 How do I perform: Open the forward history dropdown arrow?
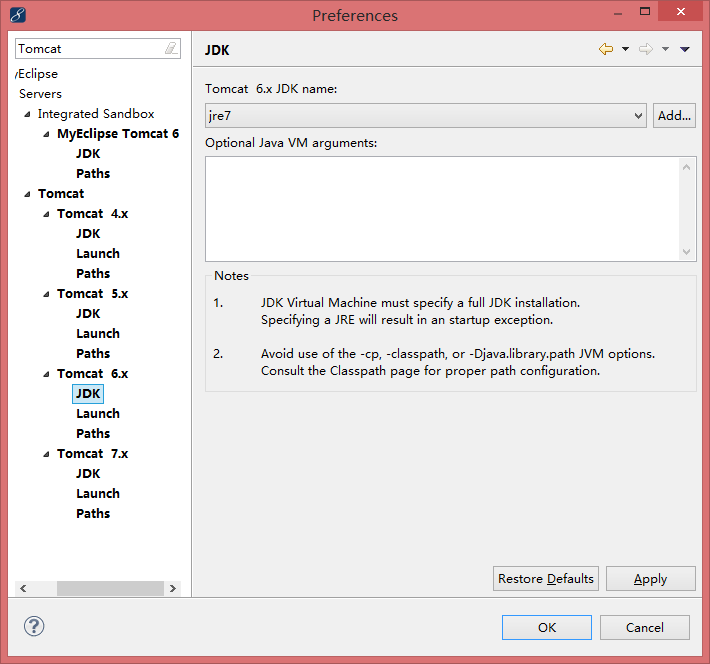coord(665,49)
